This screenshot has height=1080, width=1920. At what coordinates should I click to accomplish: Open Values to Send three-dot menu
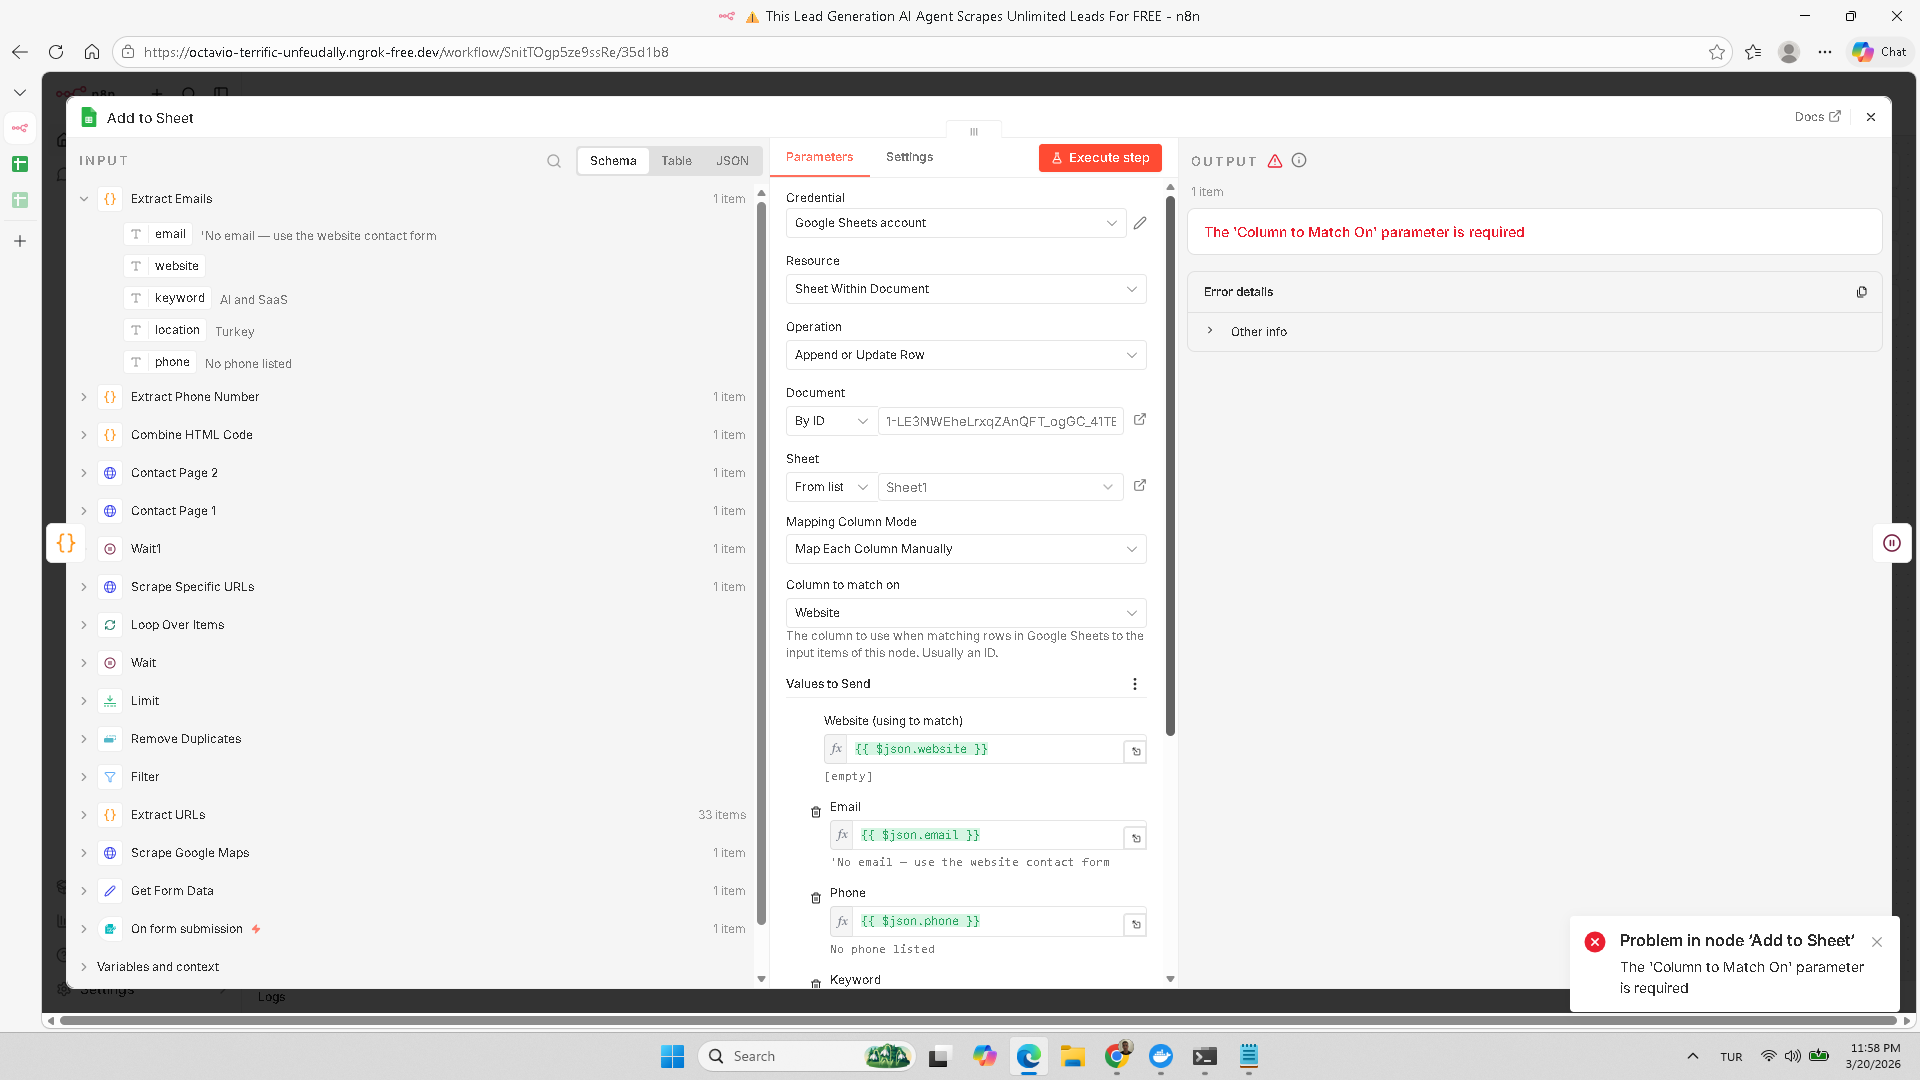[1134, 684]
